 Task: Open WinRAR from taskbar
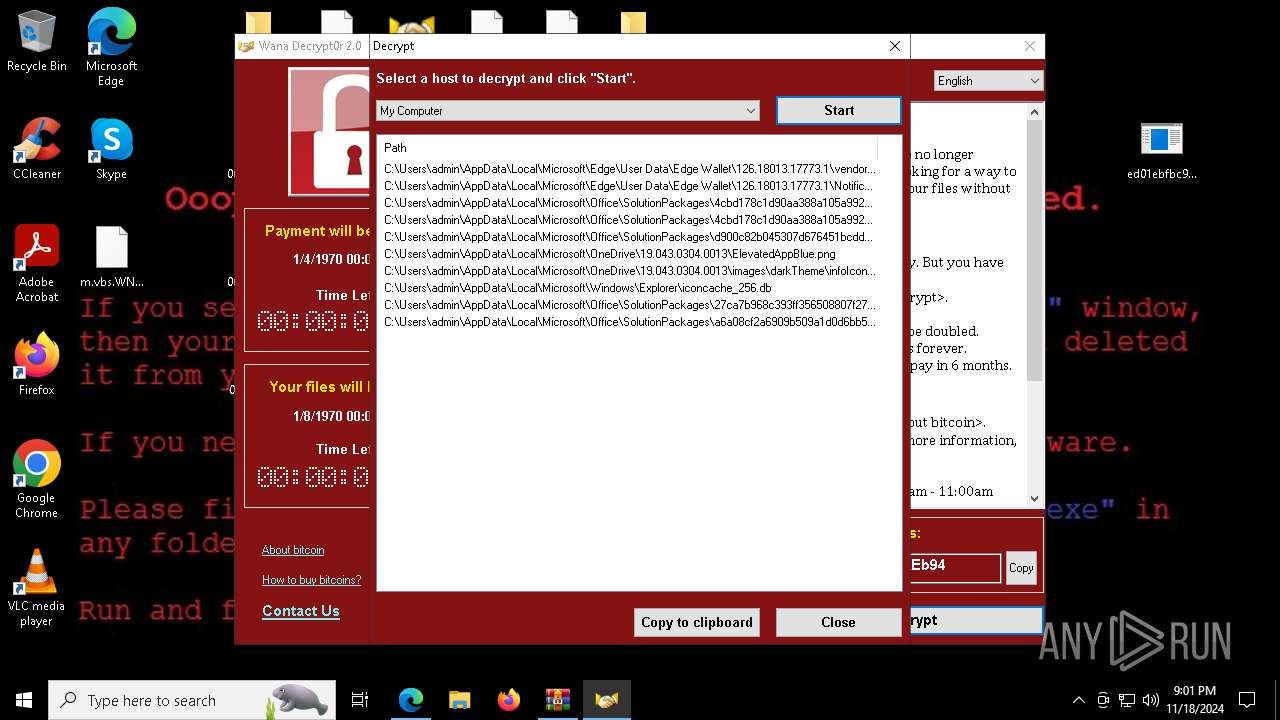557,700
